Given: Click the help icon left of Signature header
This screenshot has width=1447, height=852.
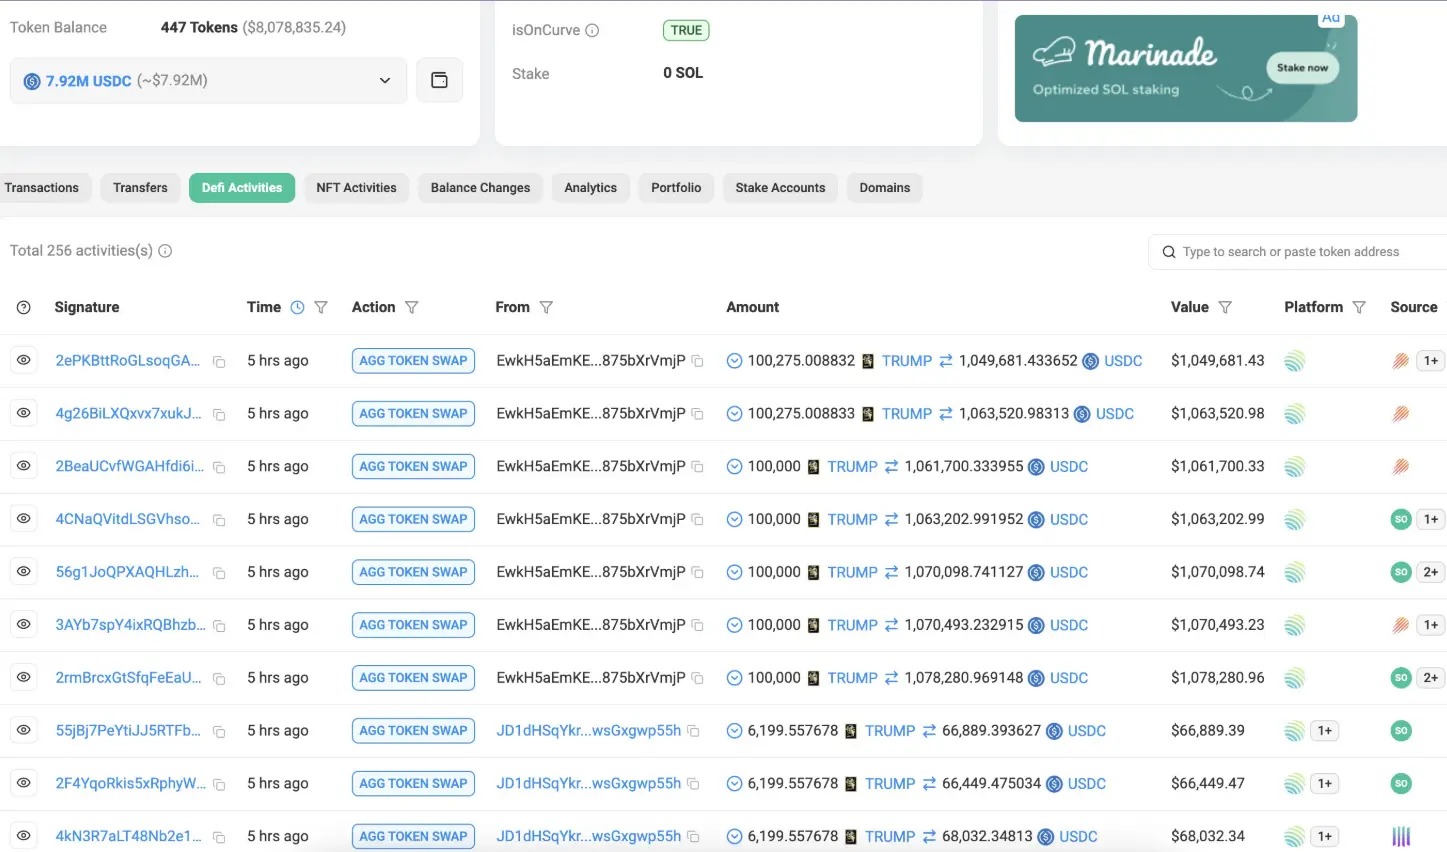Looking at the screenshot, I should (23, 307).
